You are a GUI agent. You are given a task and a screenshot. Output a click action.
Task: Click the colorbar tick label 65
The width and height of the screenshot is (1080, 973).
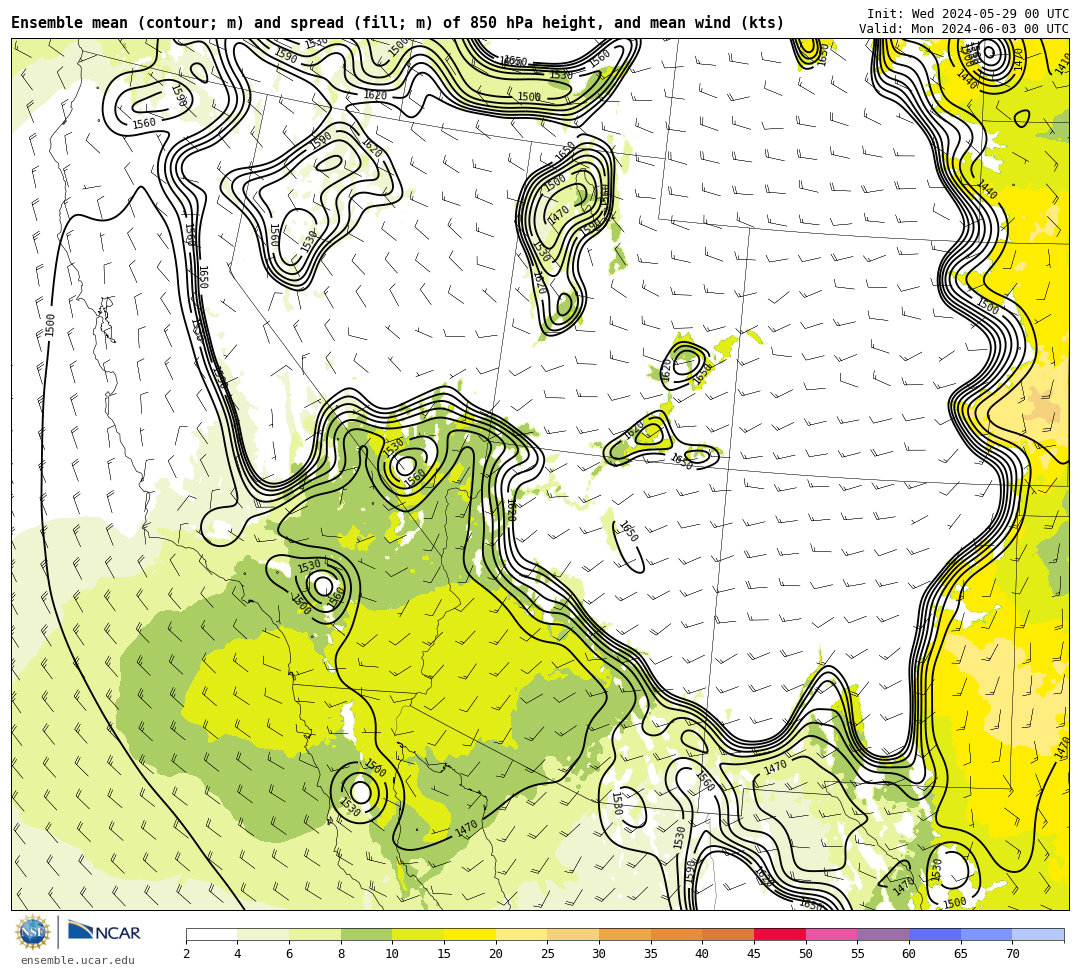(x=961, y=954)
